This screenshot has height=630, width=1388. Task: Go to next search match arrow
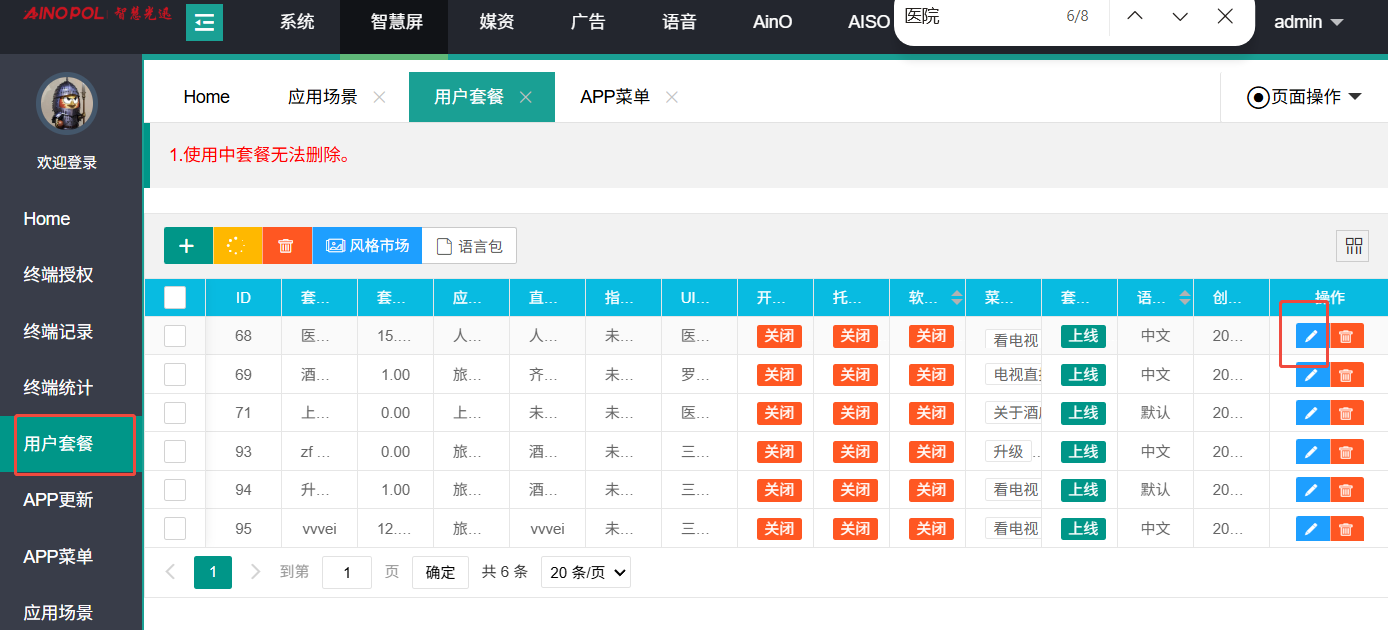pos(1180,17)
